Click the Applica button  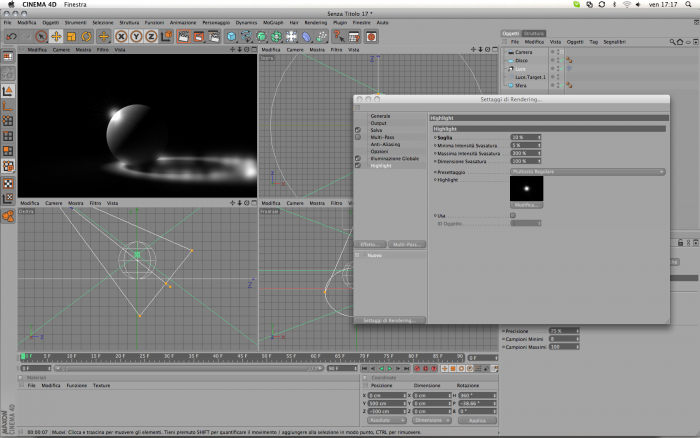pyautogui.click(x=477, y=421)
